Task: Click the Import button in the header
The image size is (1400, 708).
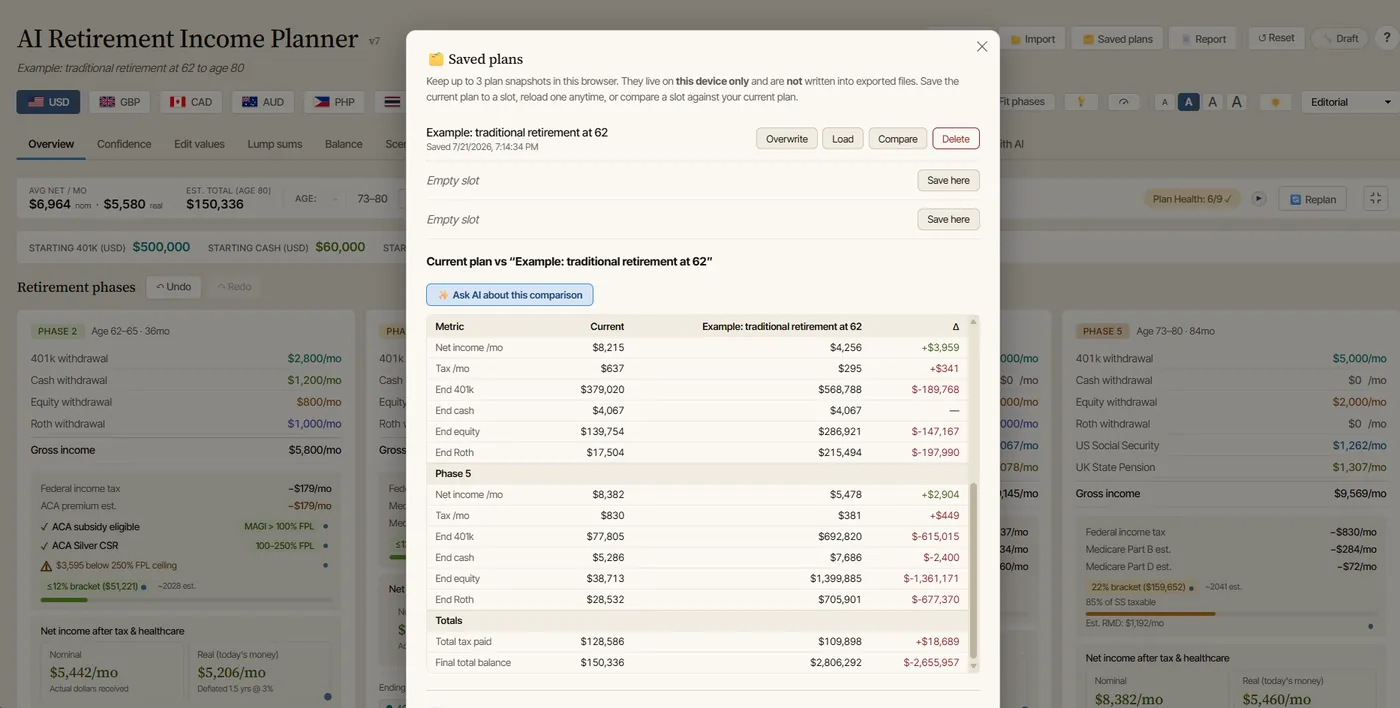Action: (x=1032, y=39)
